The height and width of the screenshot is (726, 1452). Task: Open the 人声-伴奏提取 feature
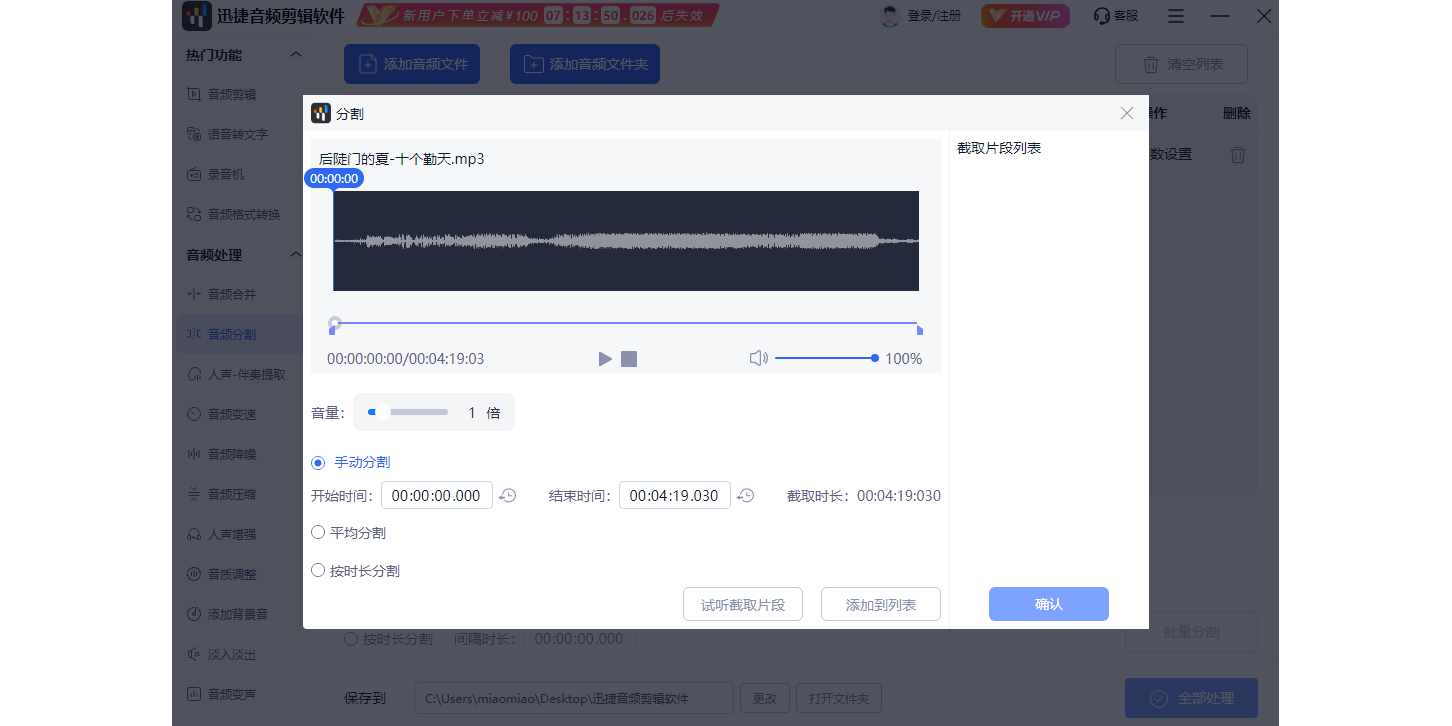tap(248, 374)
